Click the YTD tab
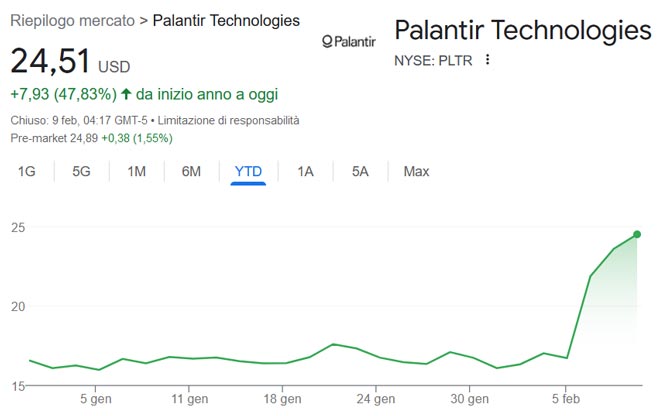Viewport: 660px width, 416px height. (x=248, y=172)
